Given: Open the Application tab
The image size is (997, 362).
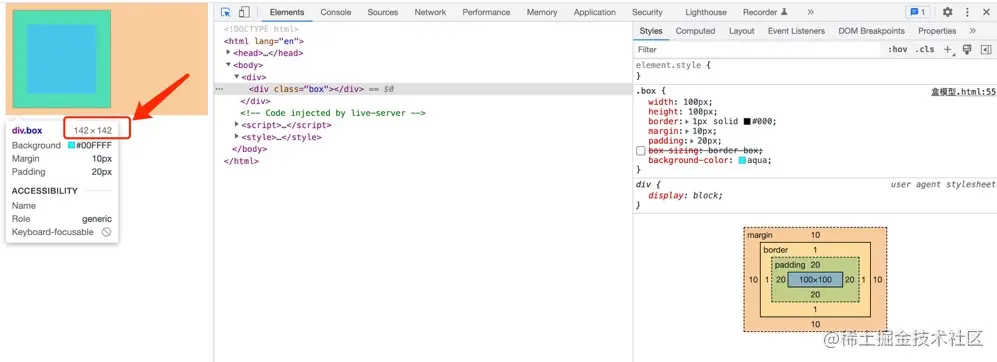Looking at the screenshot, I should pos(595,12).
